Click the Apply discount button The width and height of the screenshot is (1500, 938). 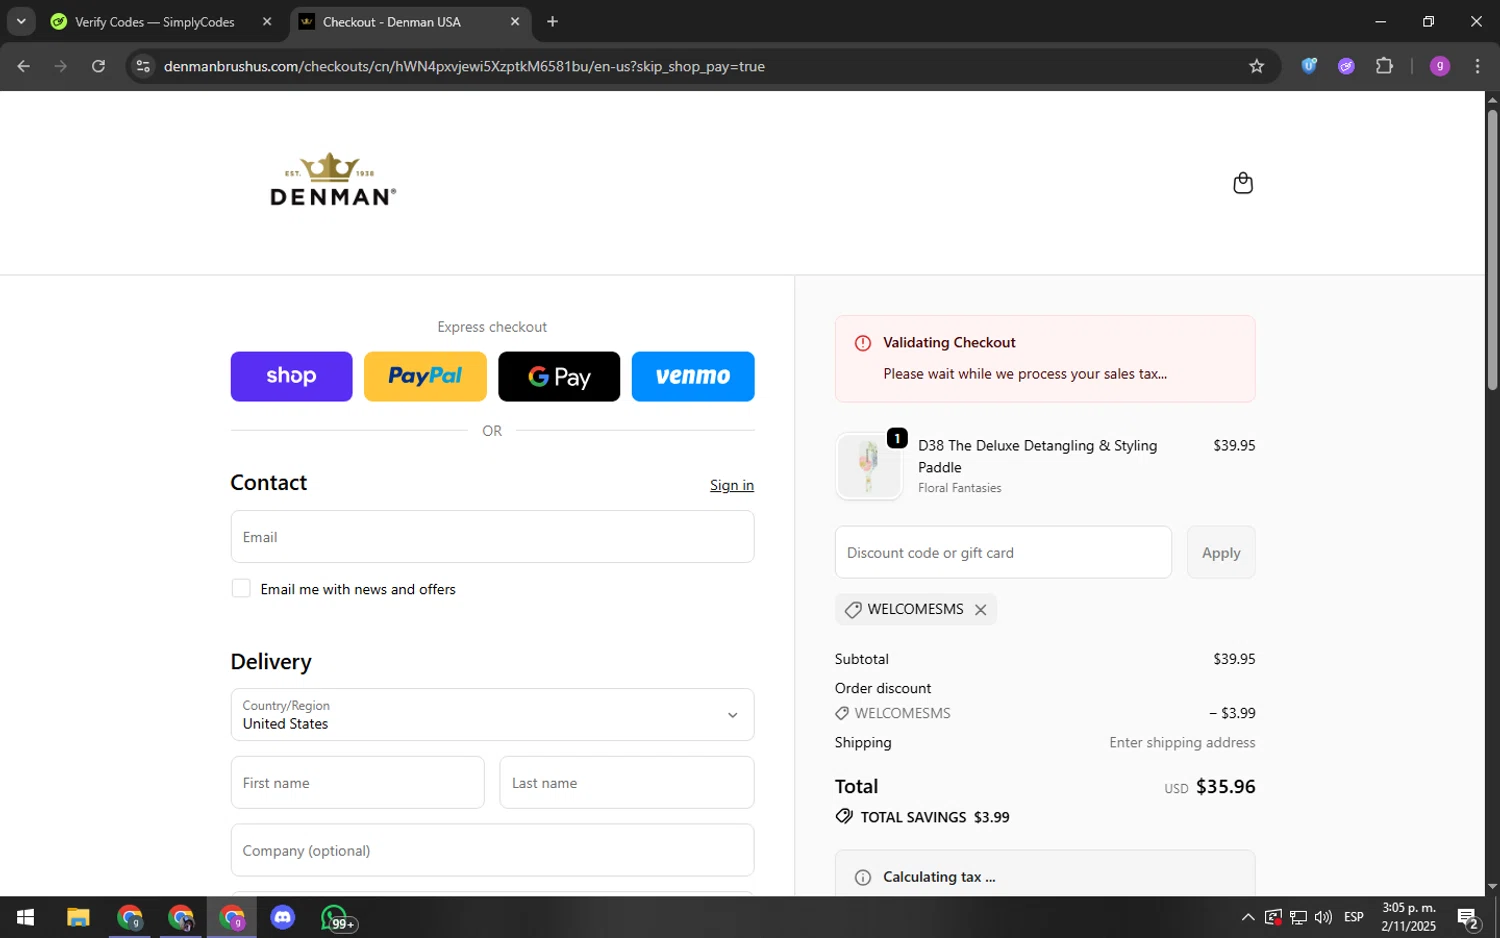(x=1221, y=552)
